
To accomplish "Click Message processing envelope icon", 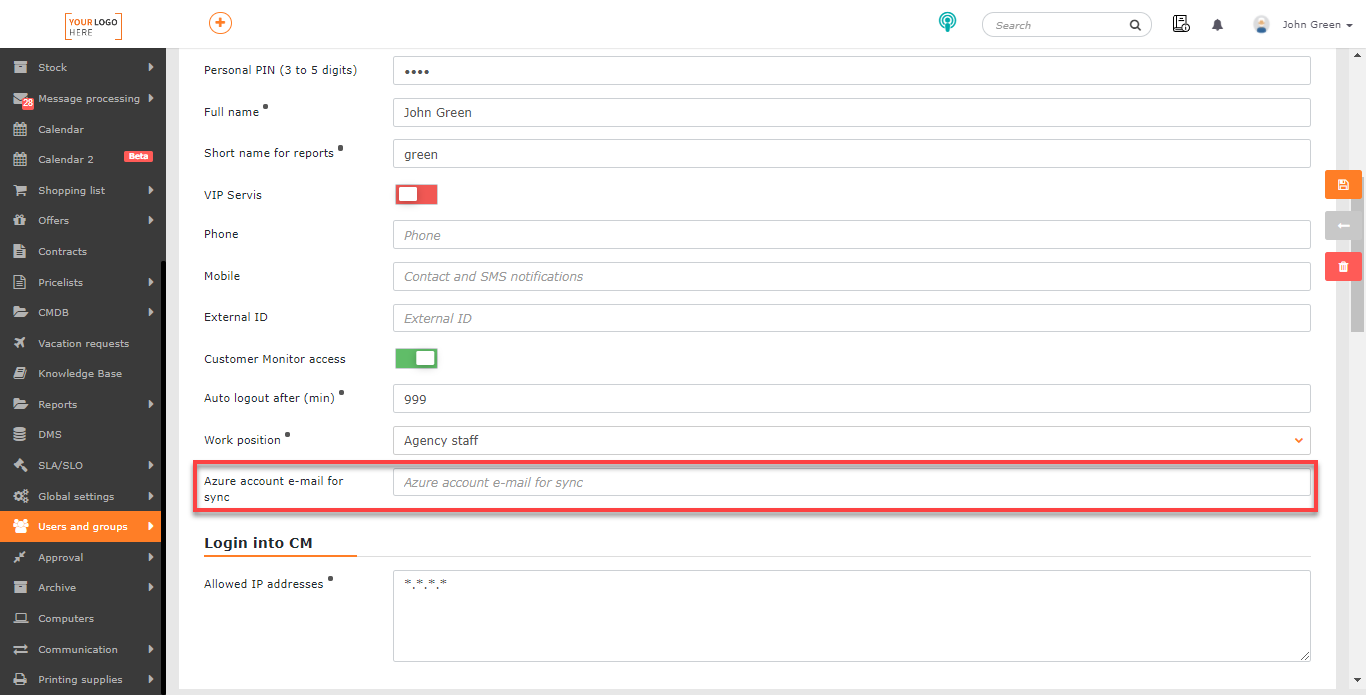I will 20,98.
